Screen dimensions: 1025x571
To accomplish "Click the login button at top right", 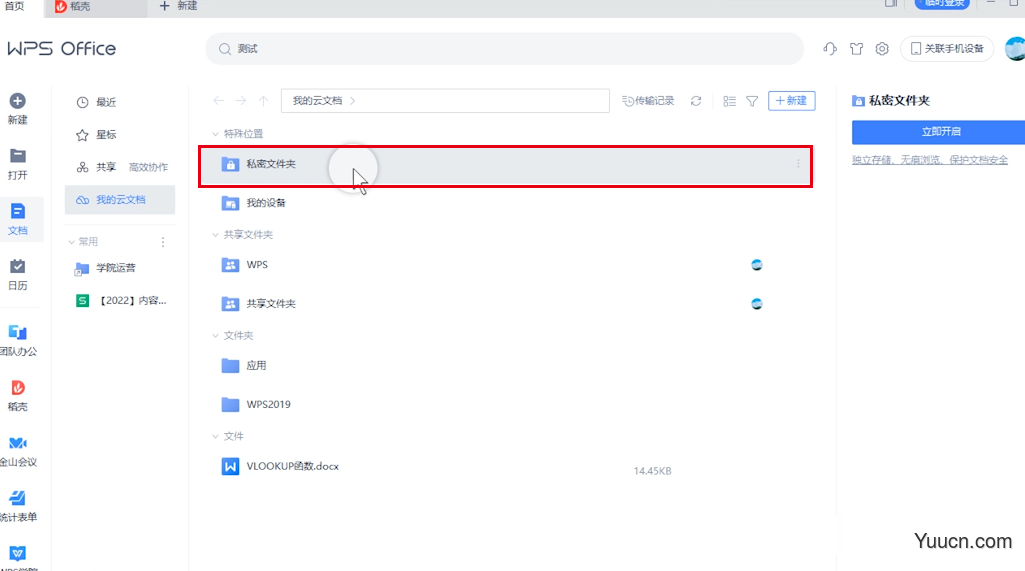I will 942,4.
